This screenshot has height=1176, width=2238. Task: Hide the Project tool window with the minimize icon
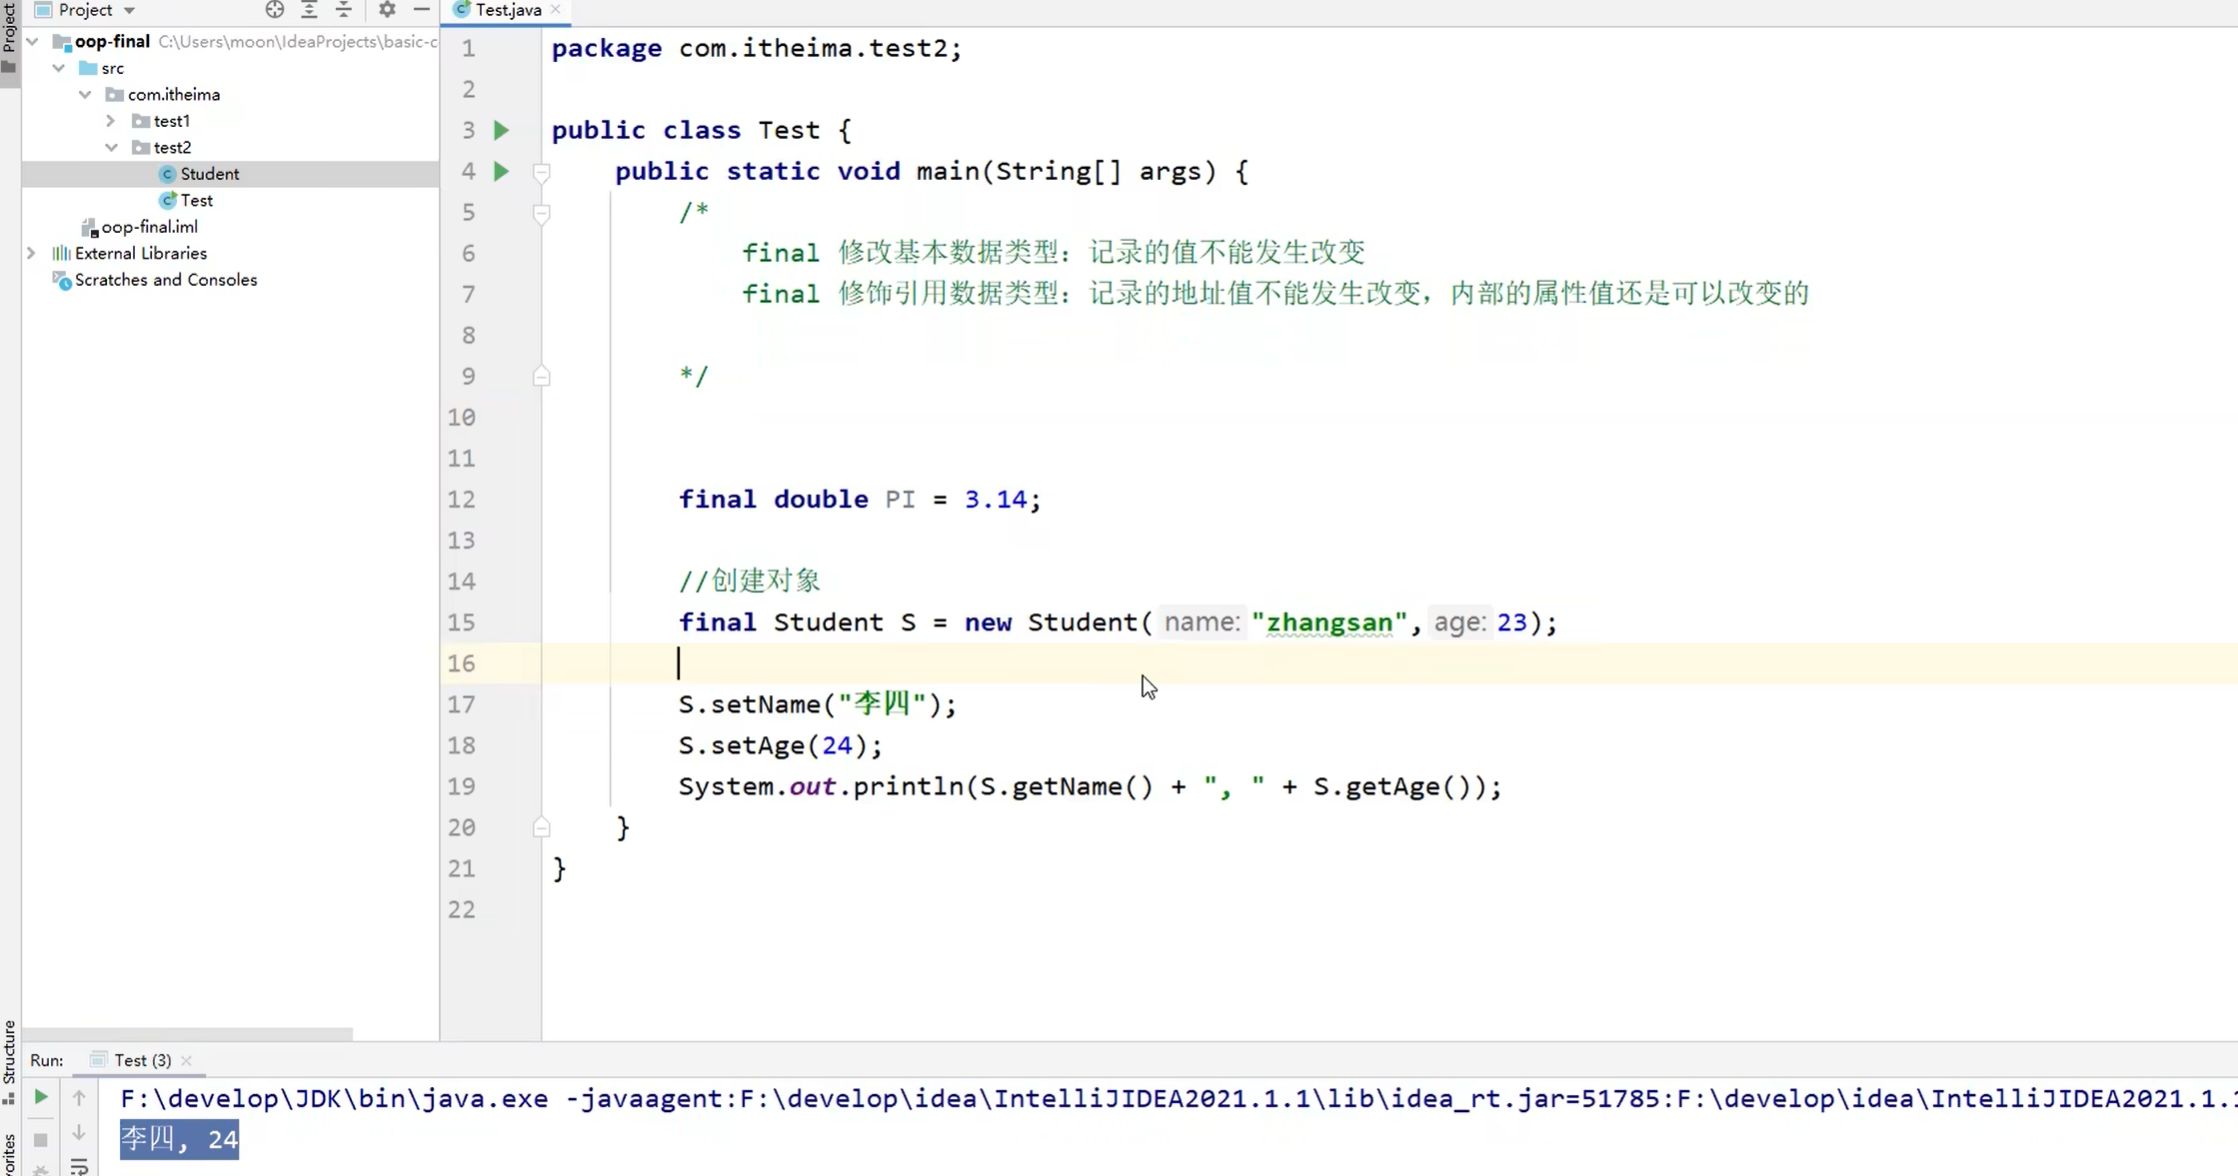click(421, 10)
